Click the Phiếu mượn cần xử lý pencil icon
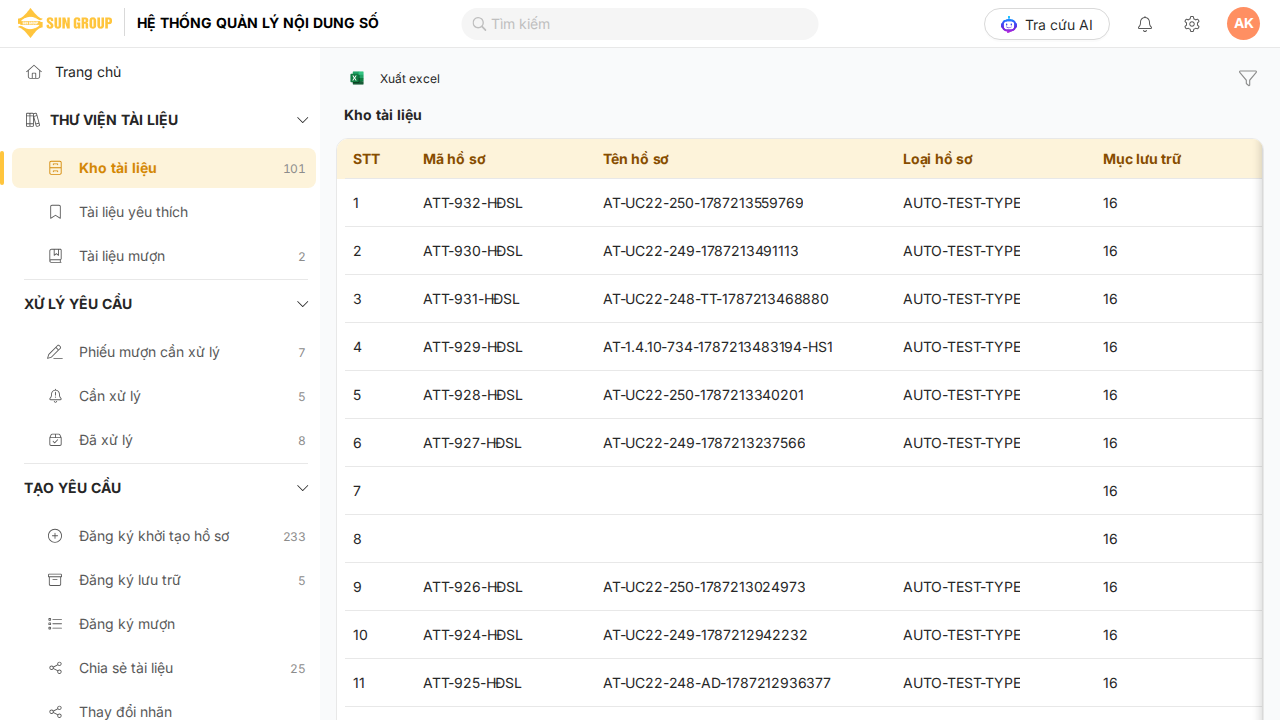The width and height of the screenshot is (1280, 720). tap(56, 352)
